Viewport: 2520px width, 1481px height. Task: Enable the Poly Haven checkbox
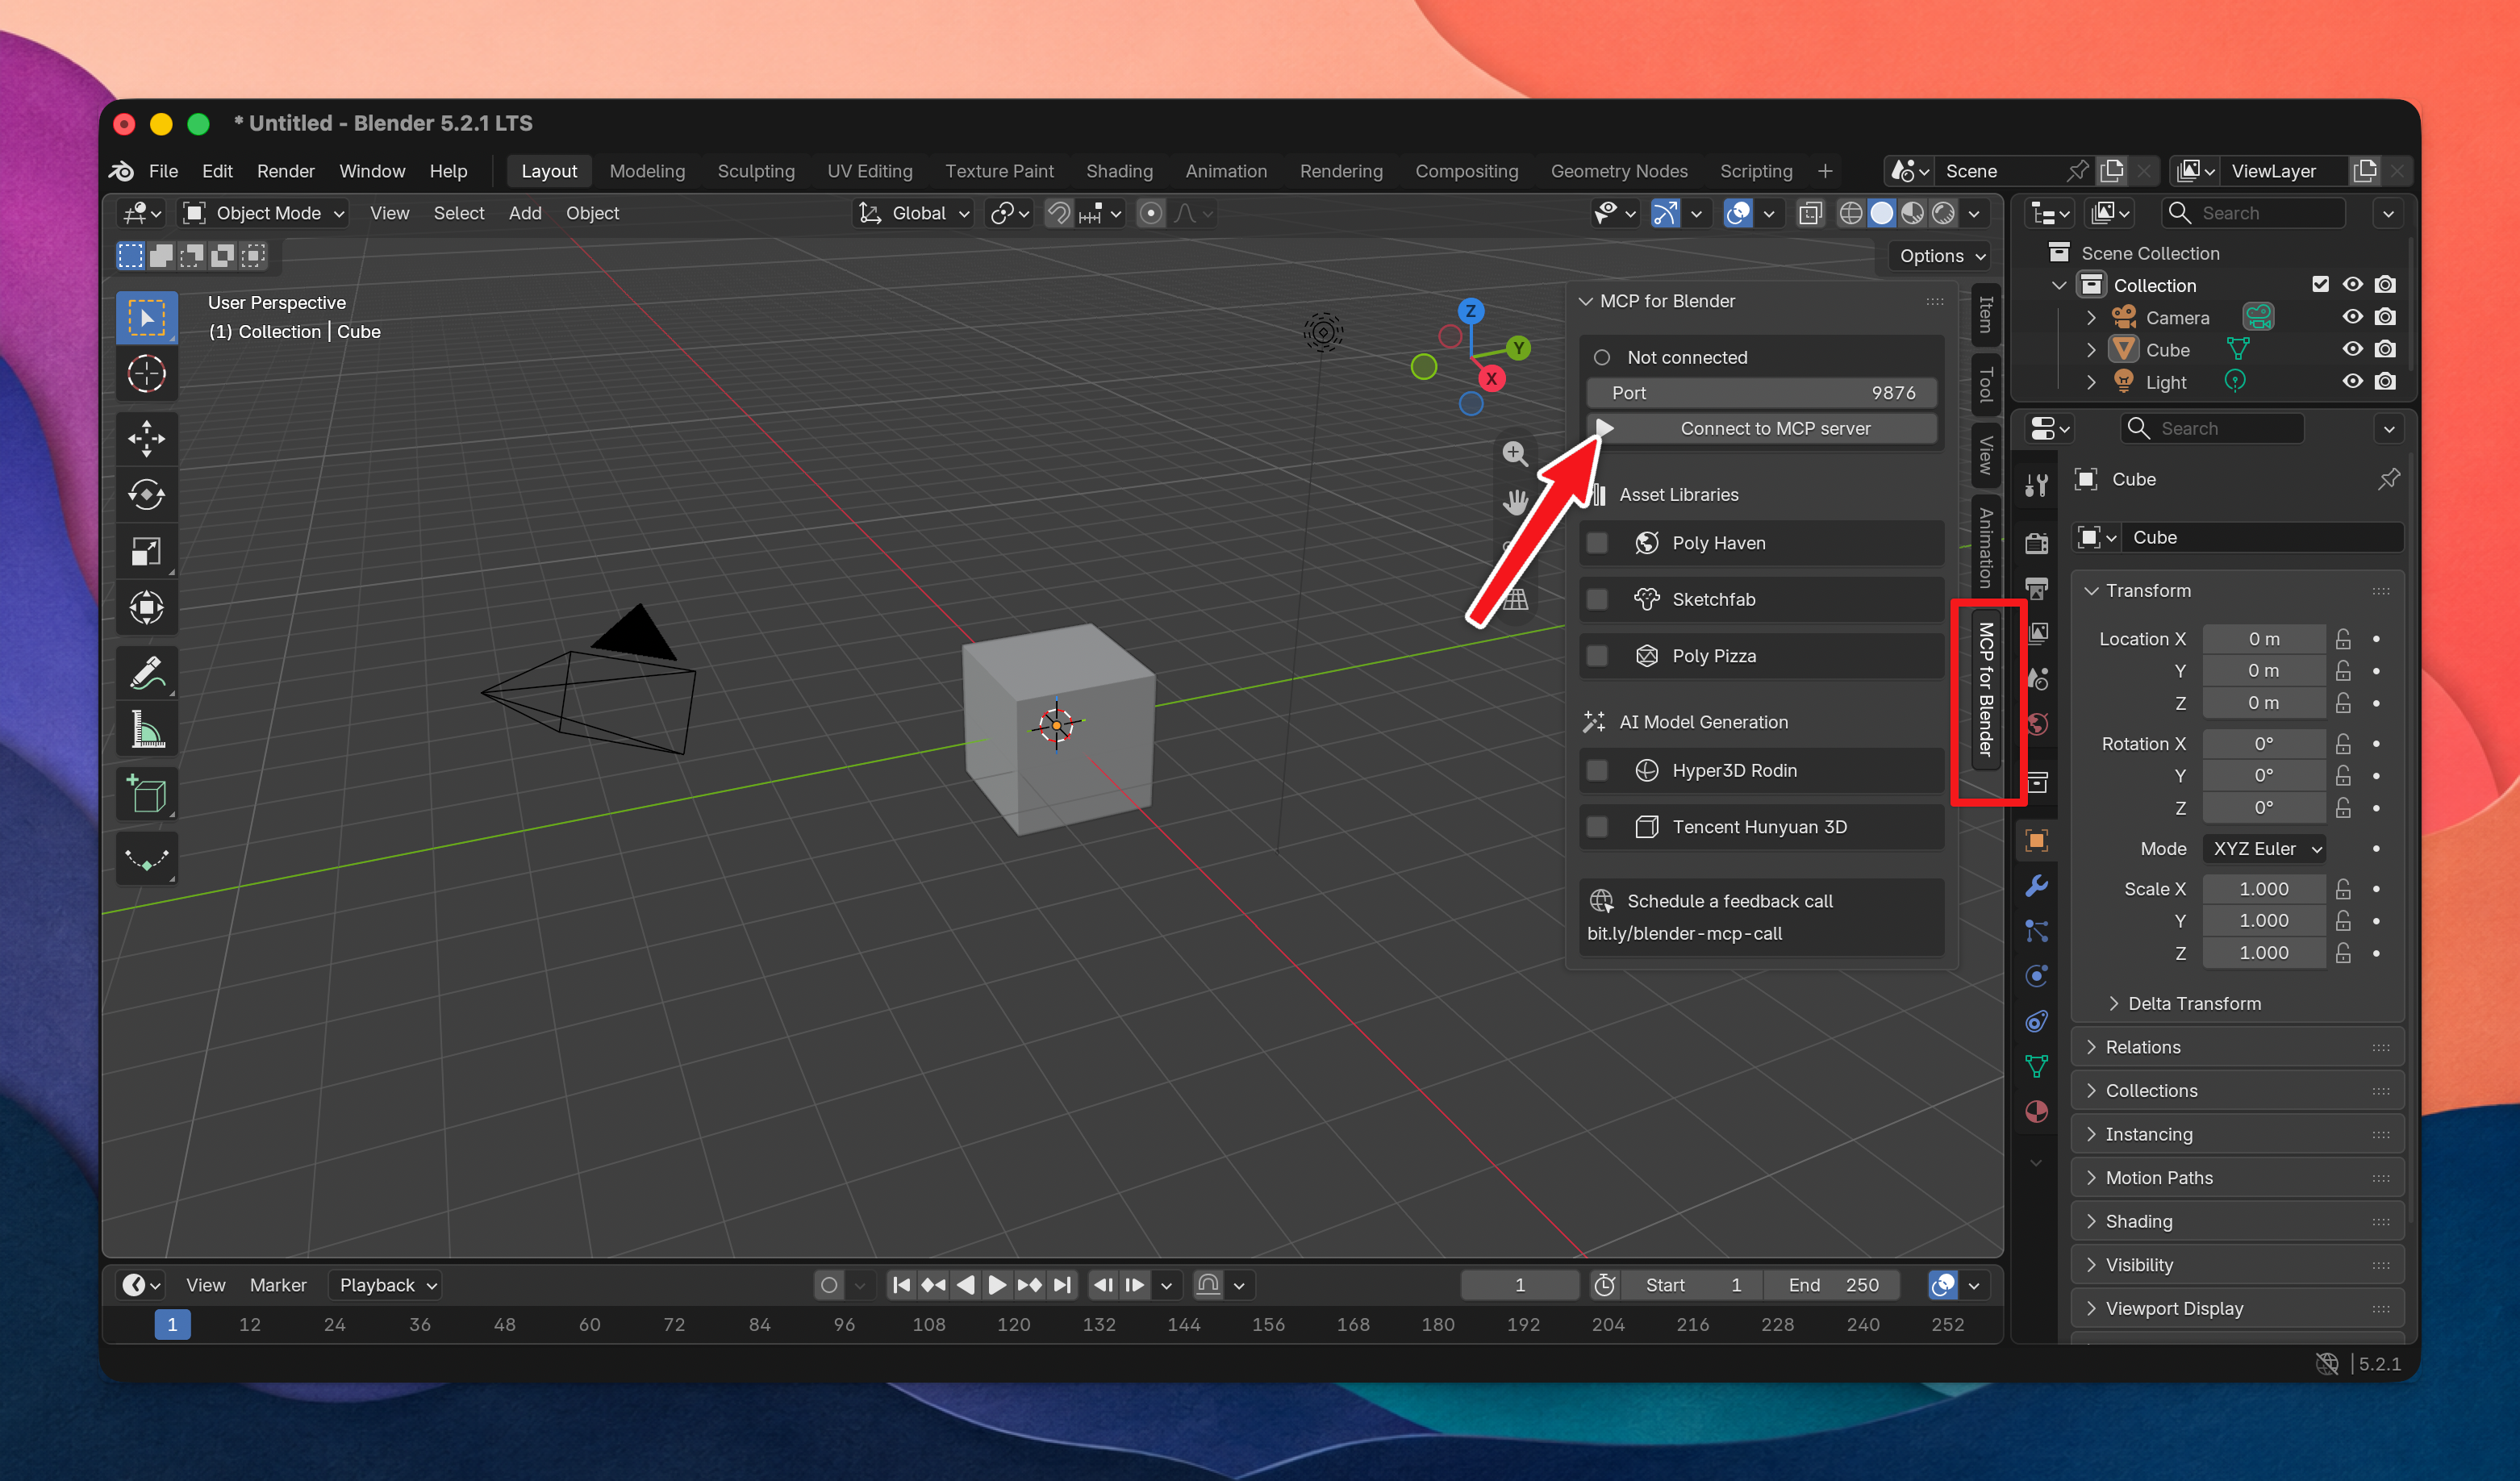click(1597, 543)
